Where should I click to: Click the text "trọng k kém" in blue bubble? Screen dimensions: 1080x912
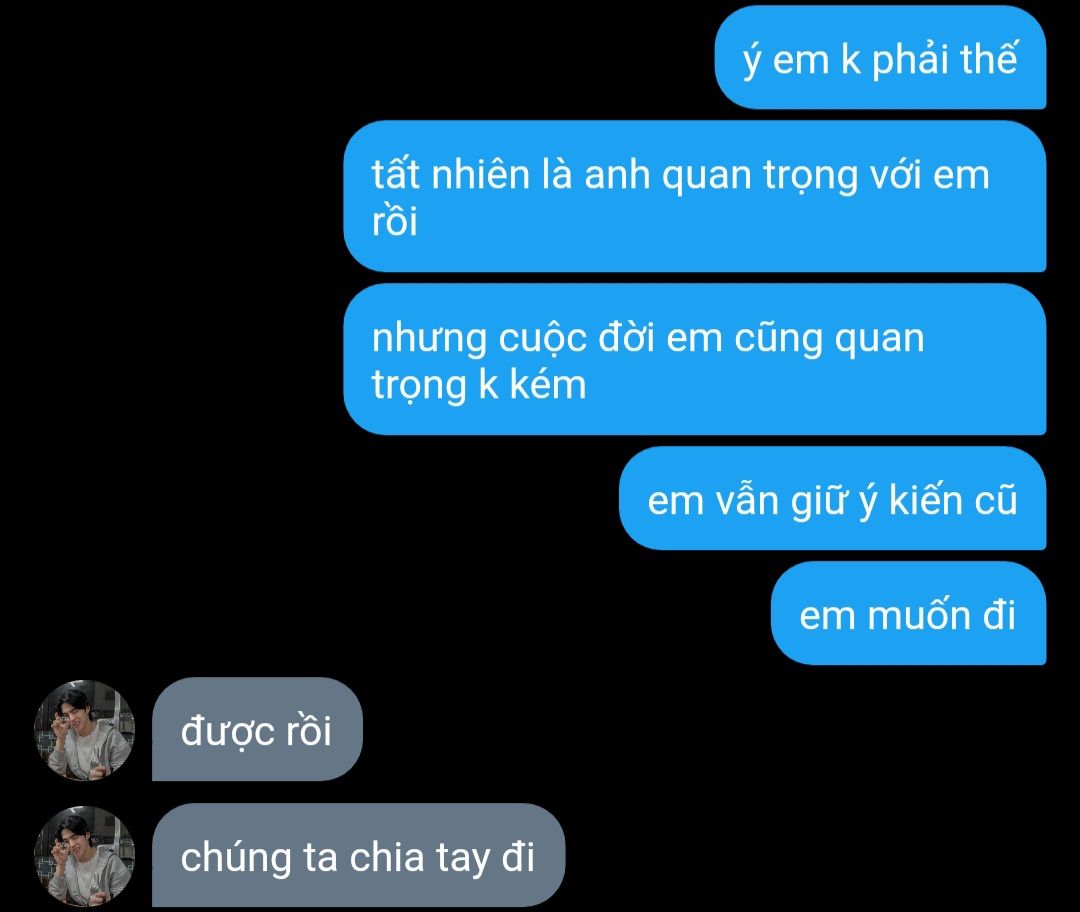point(479,384)
